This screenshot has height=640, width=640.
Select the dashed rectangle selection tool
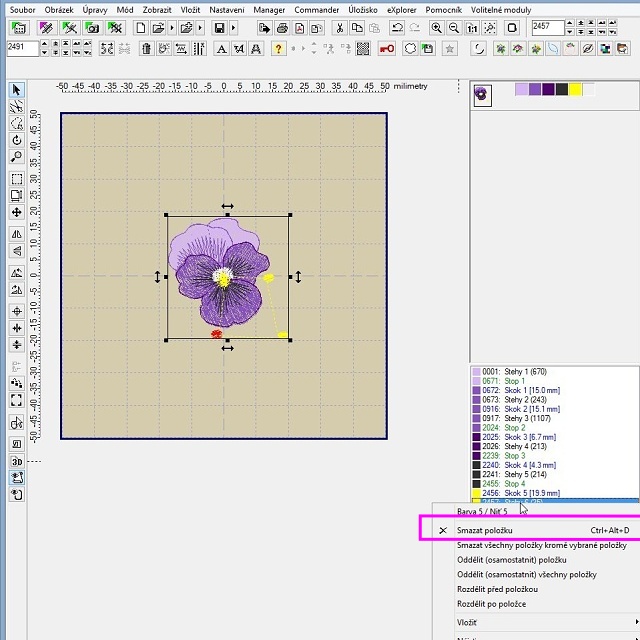[x=17, y=180]
